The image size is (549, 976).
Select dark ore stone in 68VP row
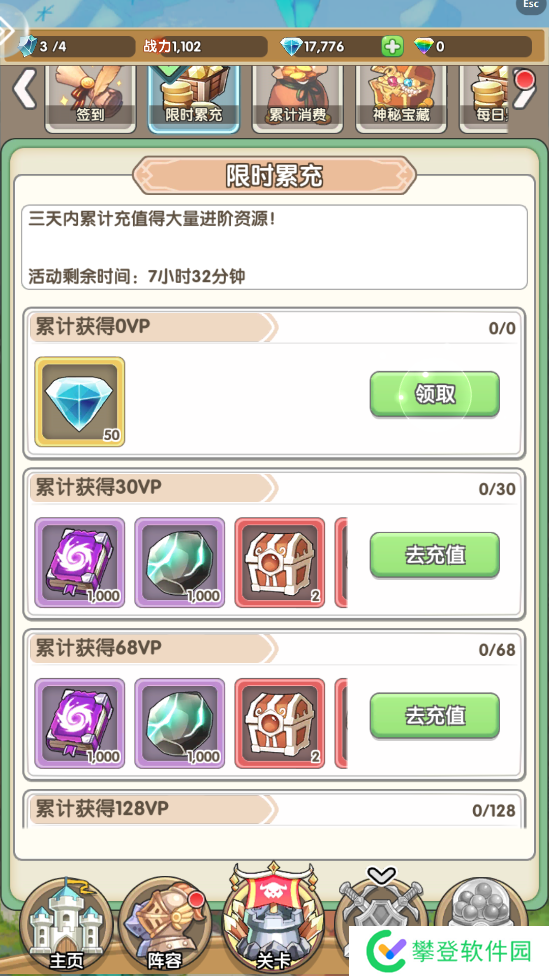pos(180,723)
